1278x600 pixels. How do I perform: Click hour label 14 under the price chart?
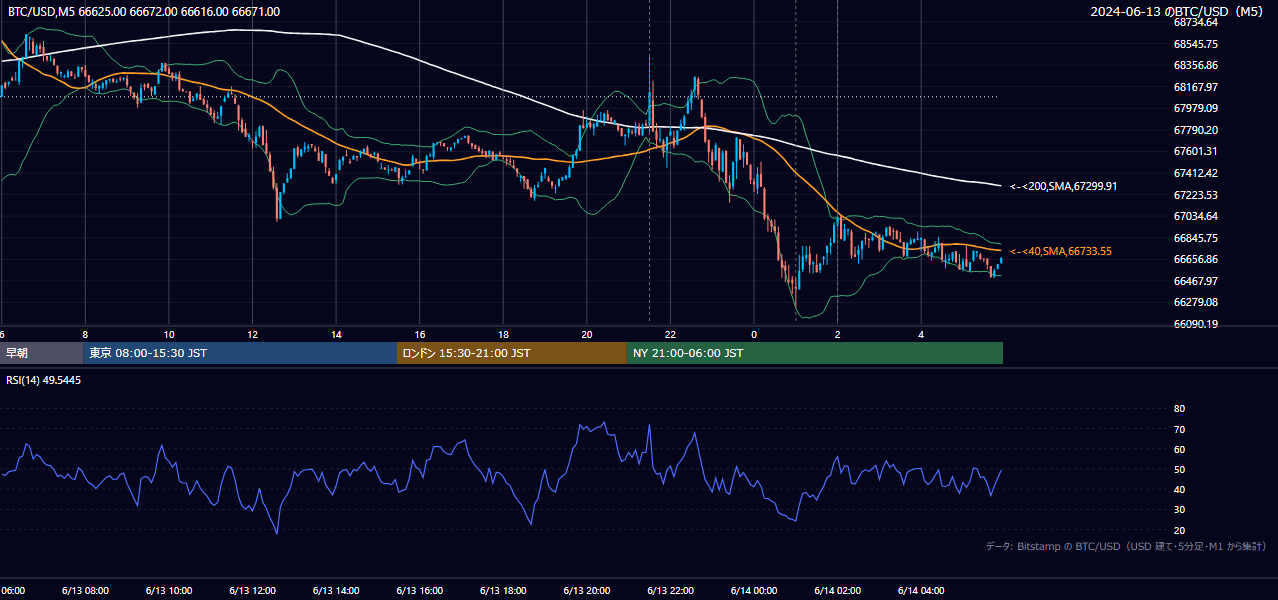336,334
